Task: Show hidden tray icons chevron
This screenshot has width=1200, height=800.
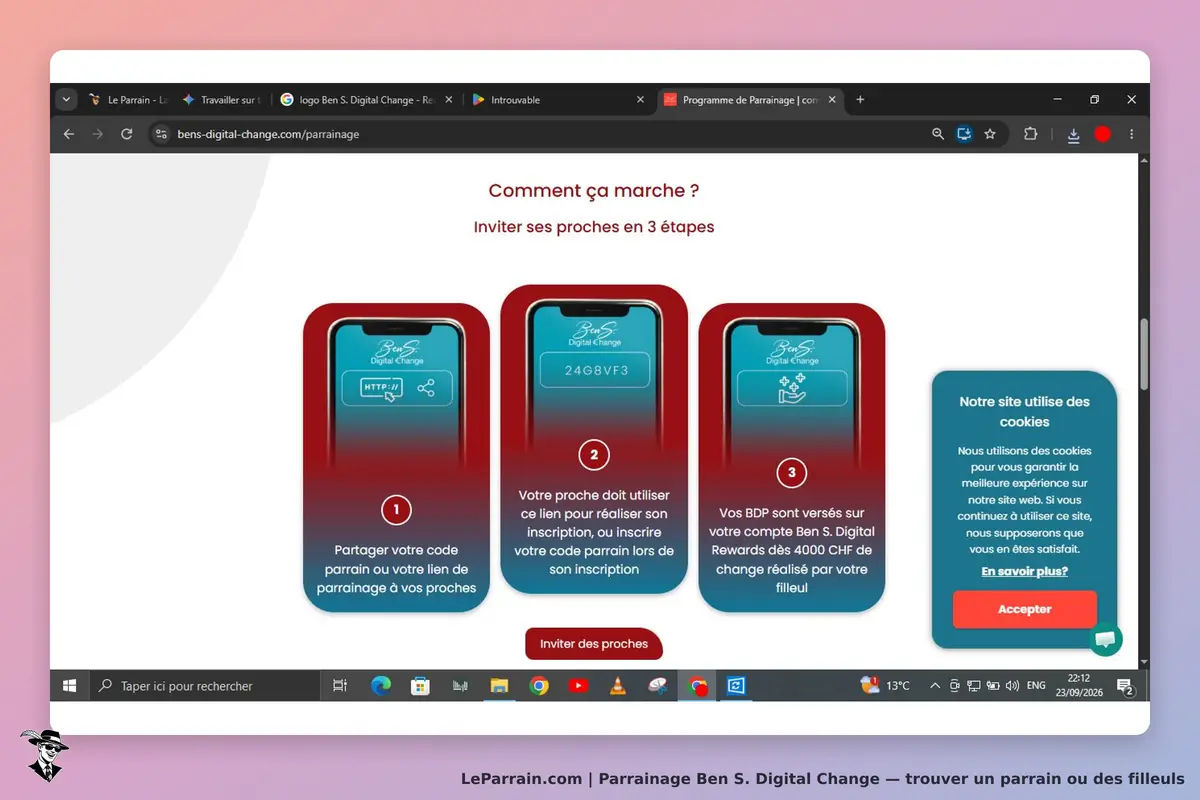Action: tap(935, 686)
